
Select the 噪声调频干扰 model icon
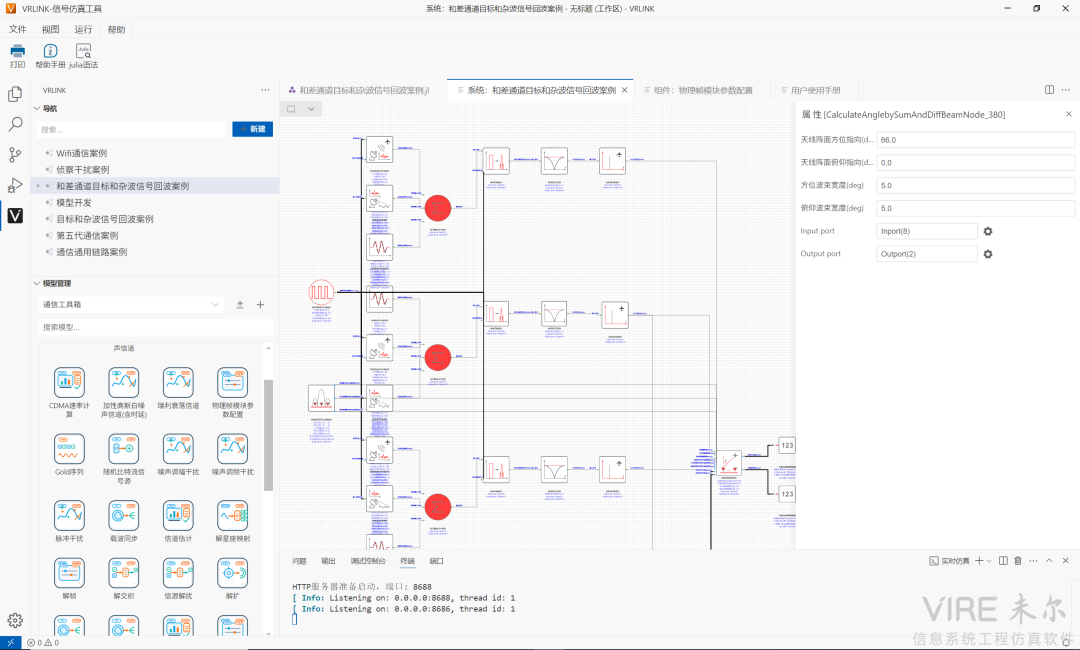tap(232, 449)
